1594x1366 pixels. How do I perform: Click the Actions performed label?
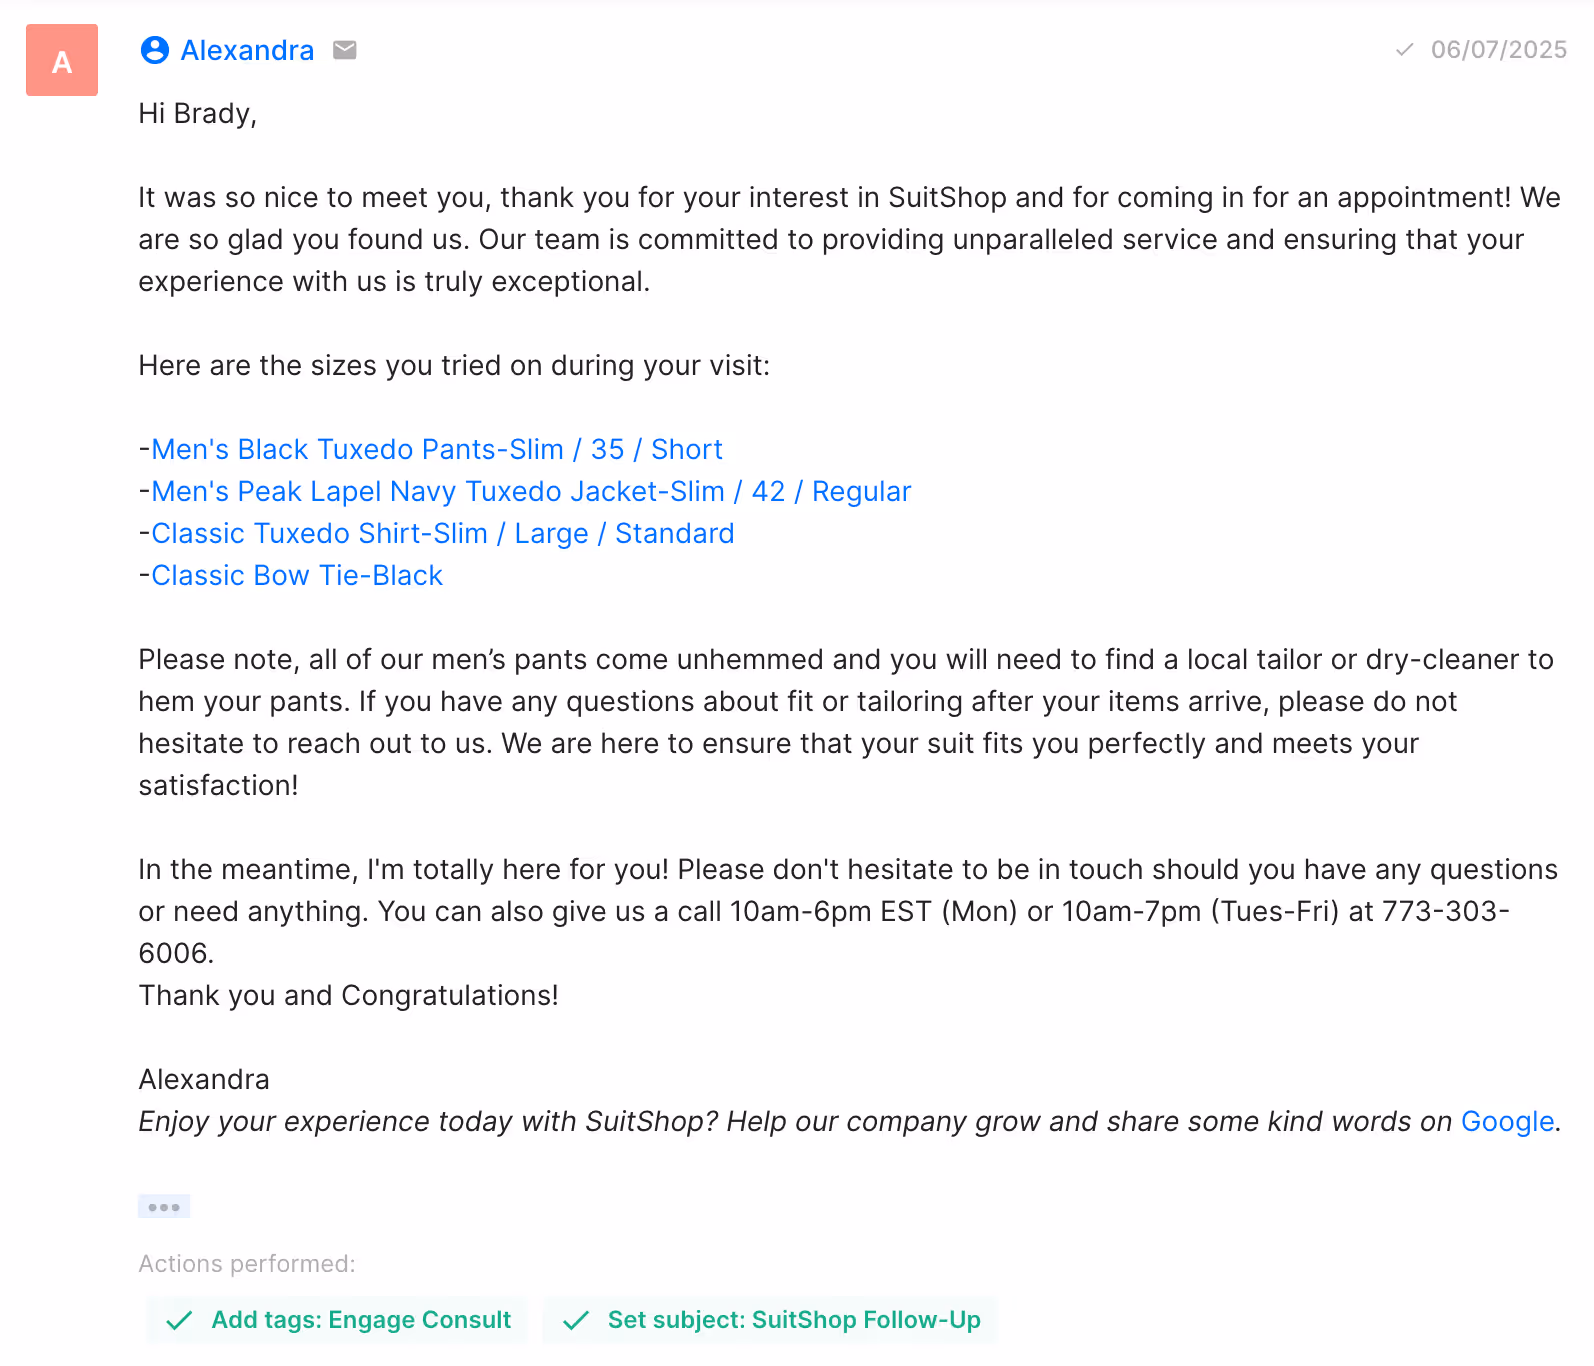(246, 1263)
